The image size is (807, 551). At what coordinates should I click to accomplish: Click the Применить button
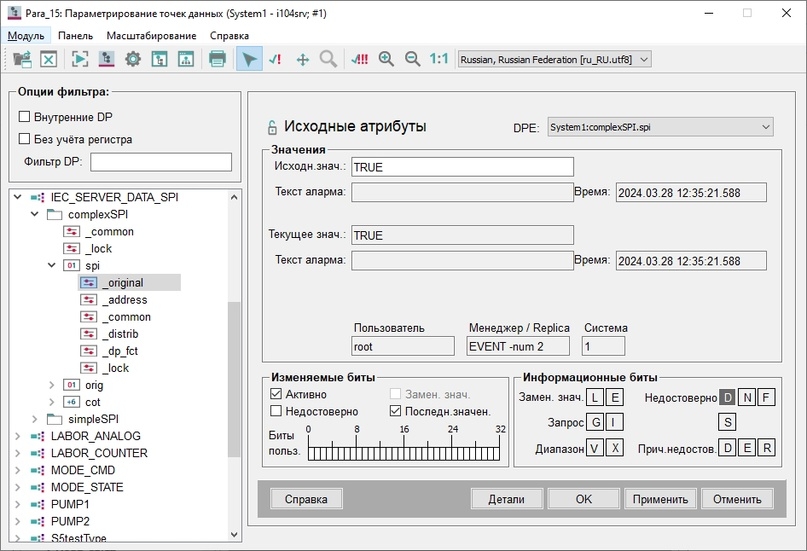click(x=660, y=499)
